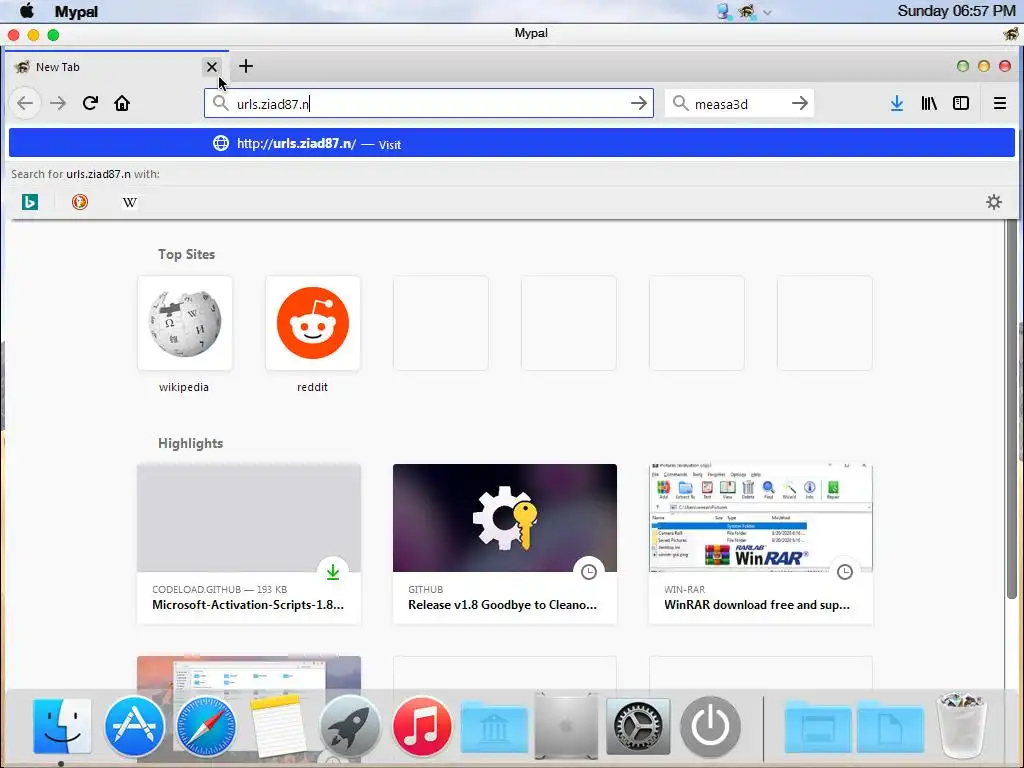Open the Trash in the dock
The image size is (1024, 768).
[x=961, y=724]
